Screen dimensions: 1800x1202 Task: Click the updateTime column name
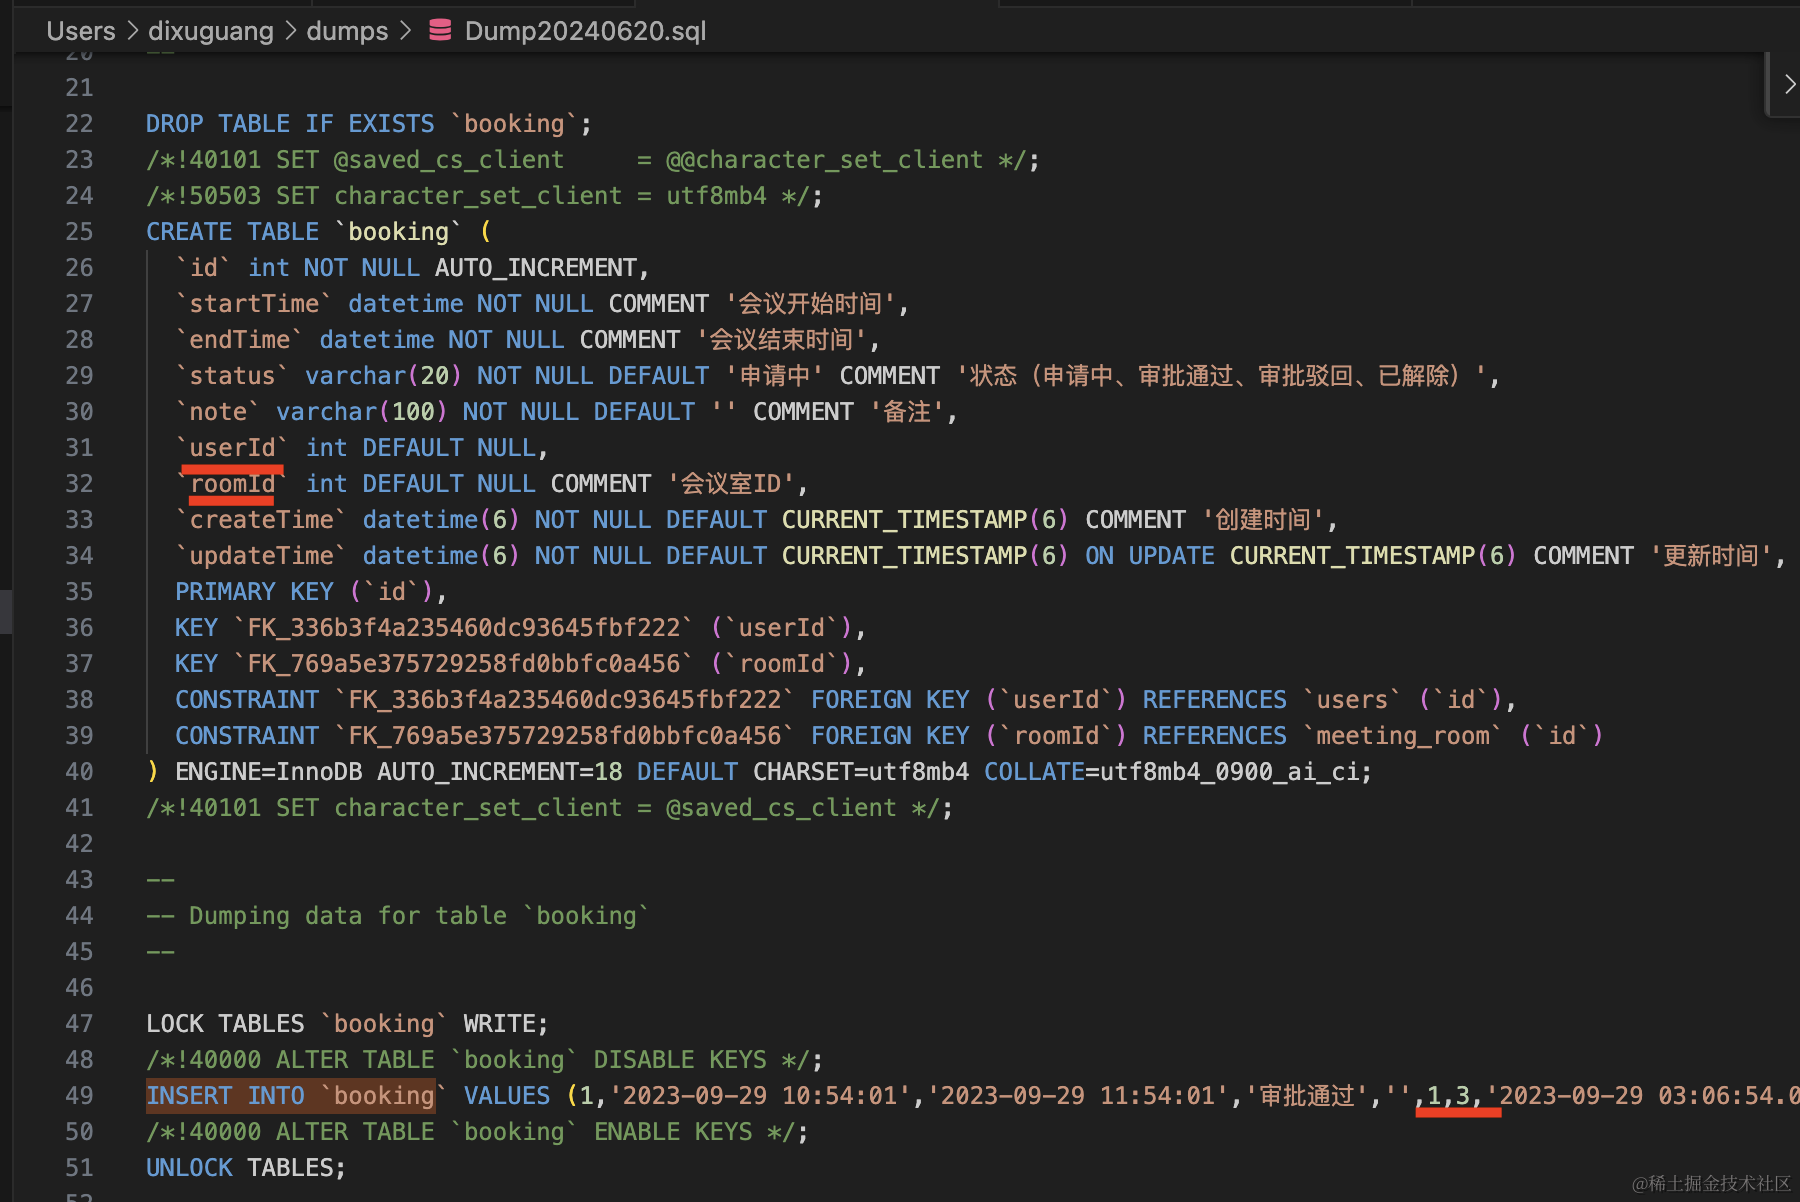(x=261, y=556)
